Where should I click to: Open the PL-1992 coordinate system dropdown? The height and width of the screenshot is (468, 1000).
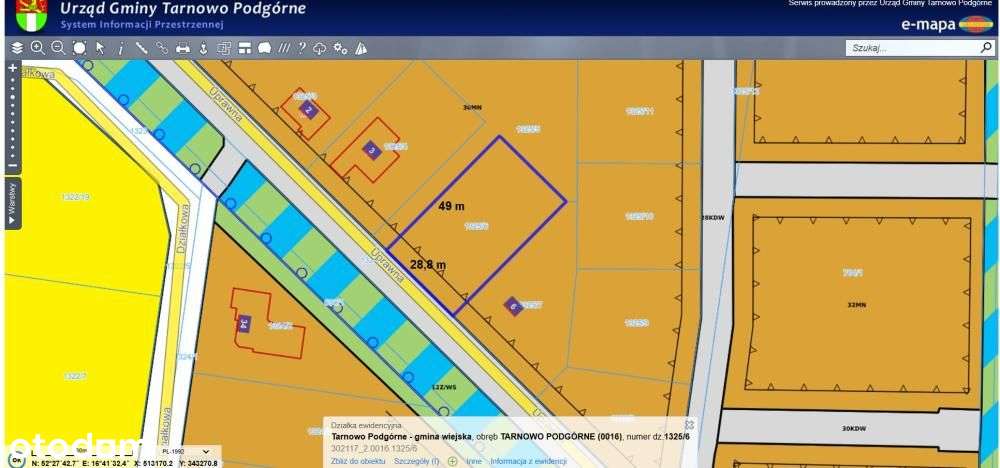[x=184, y=451]
